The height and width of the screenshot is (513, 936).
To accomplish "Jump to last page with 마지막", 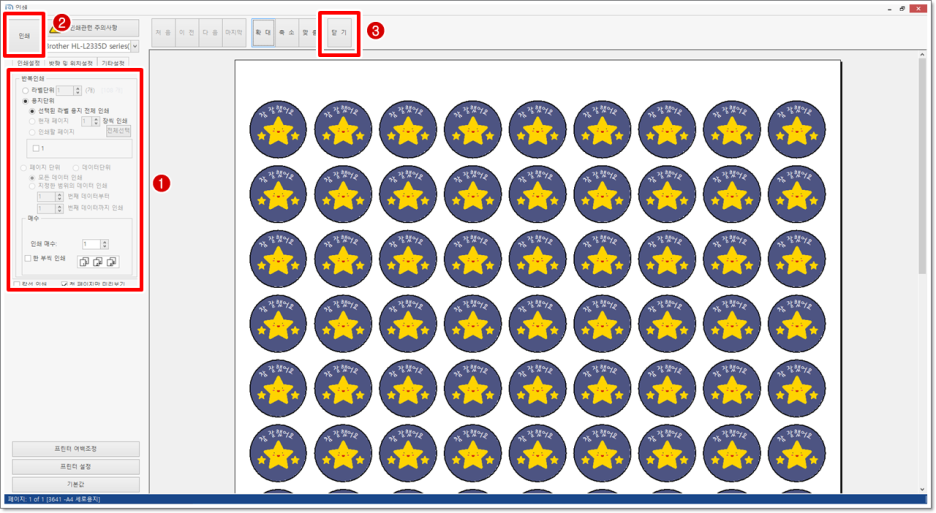I will pos(233,33).
